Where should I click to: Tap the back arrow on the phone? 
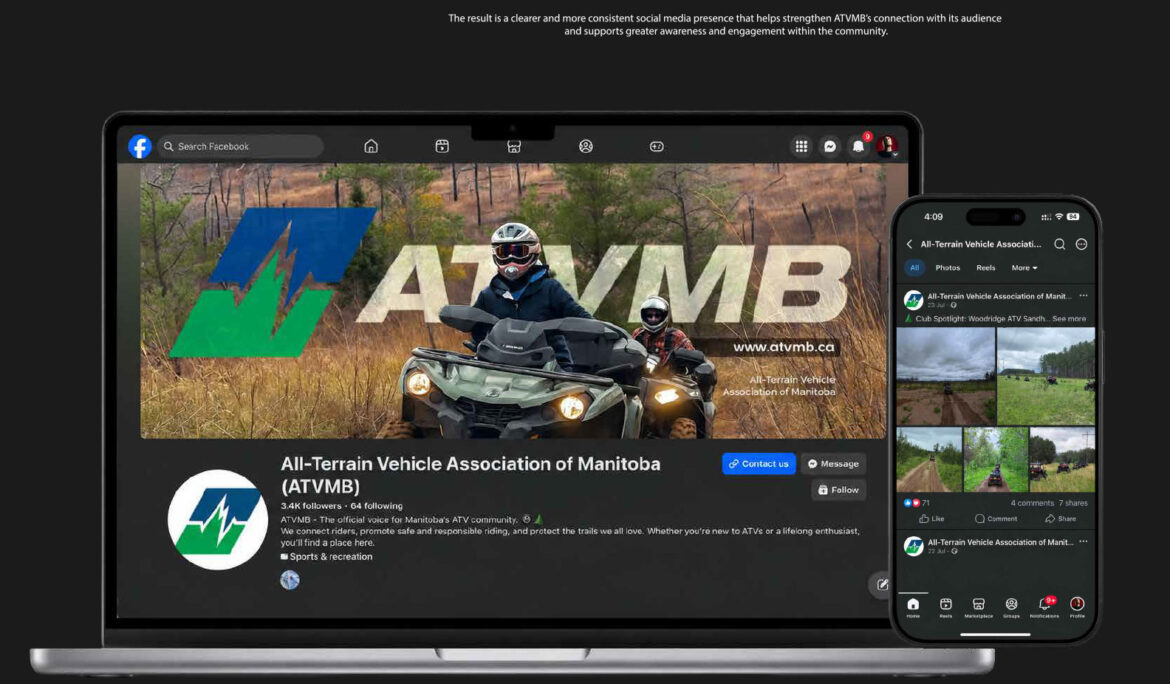[910, 244]
